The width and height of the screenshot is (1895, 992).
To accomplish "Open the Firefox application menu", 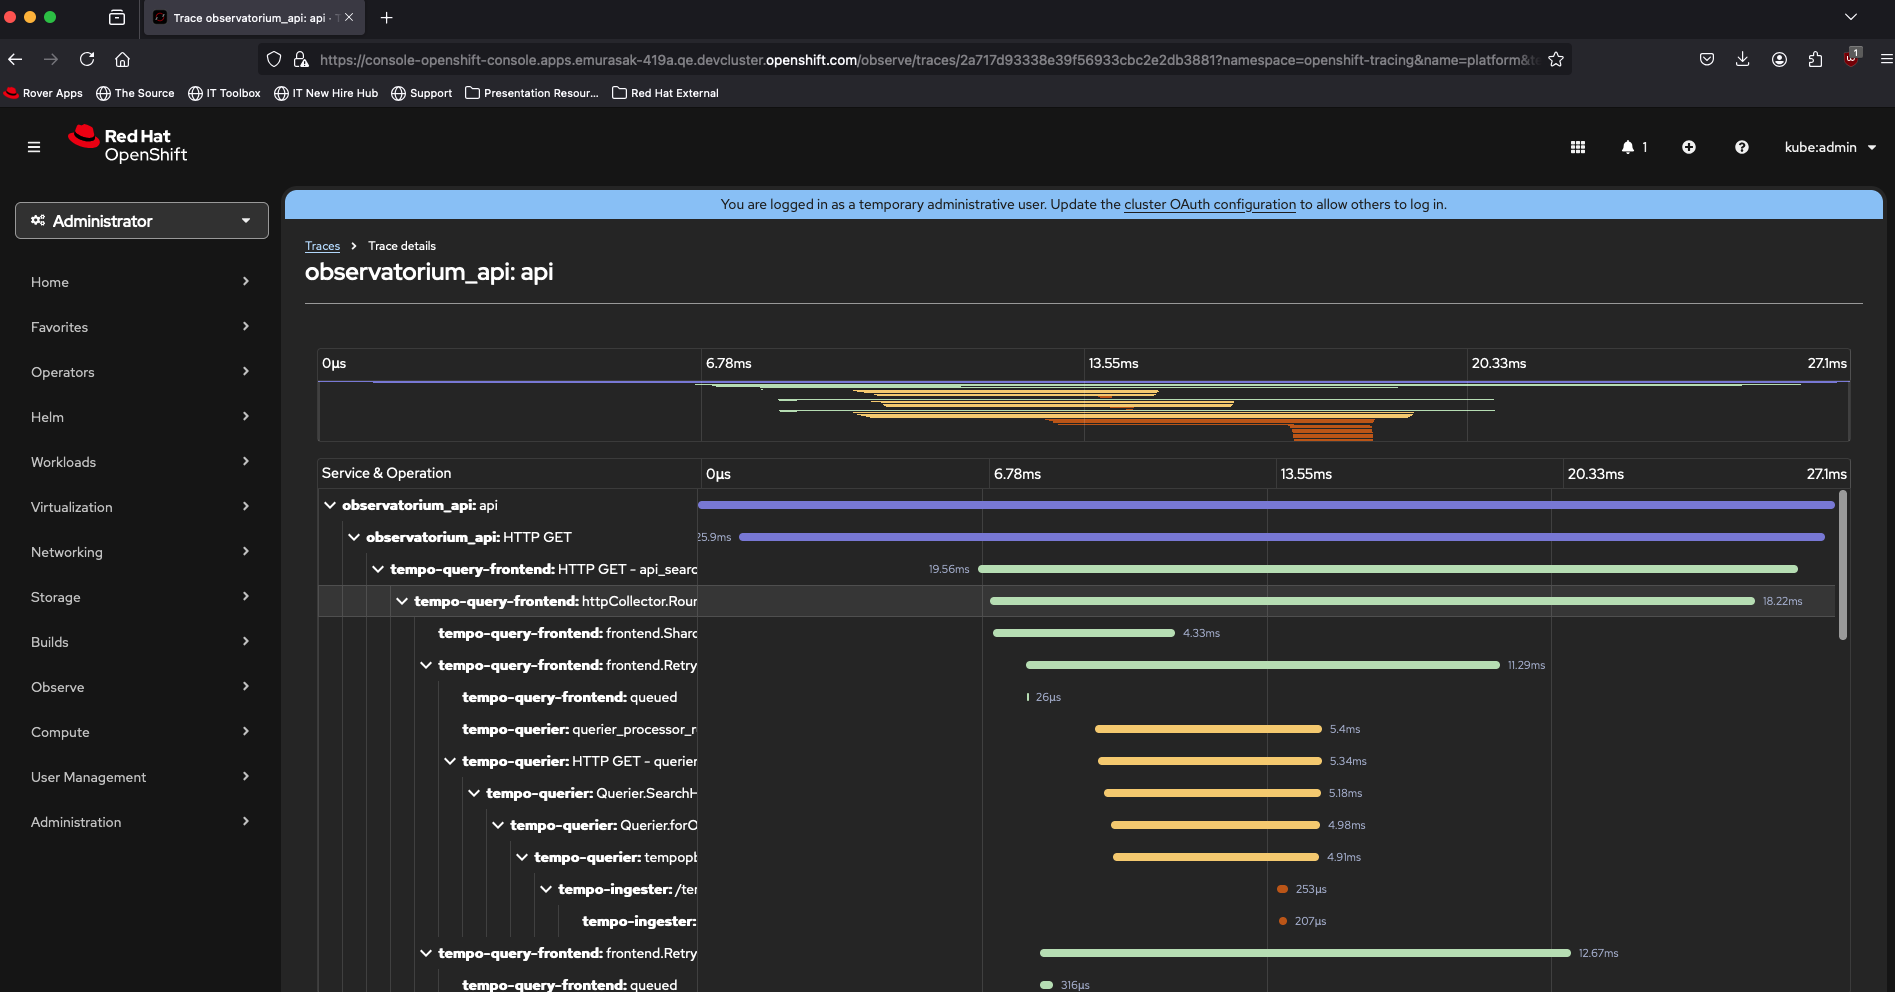I will tap(1886, 59).
